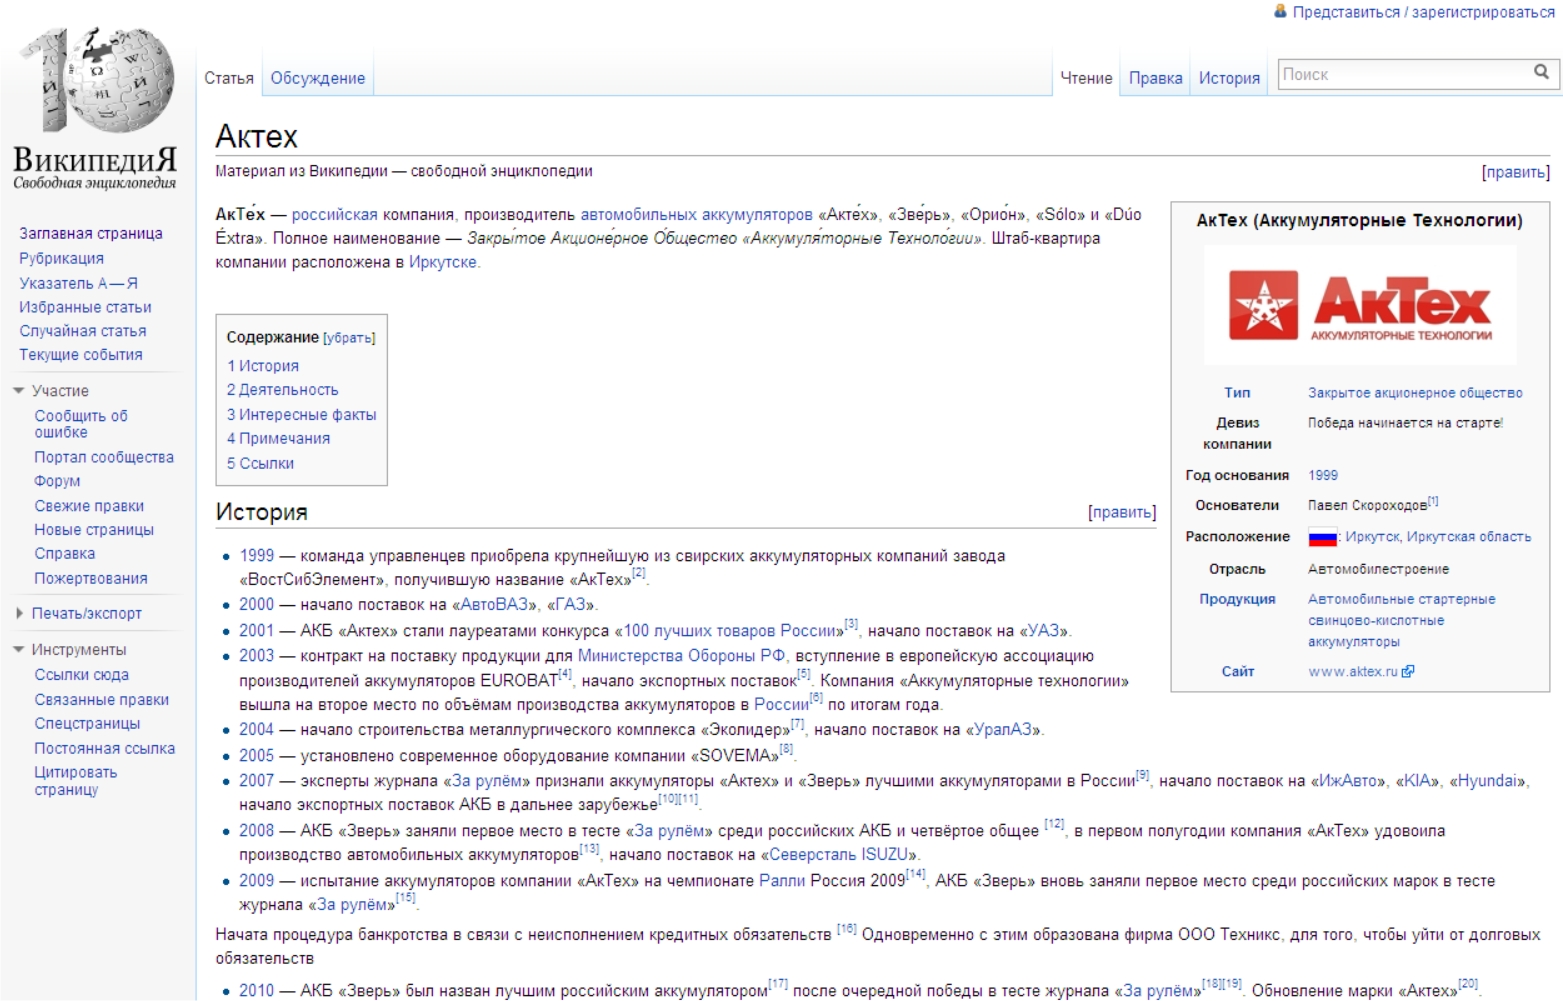This screenshot has width=1563, height=1001.
Task: Open Случайная статья
Action: pos(83,331)
